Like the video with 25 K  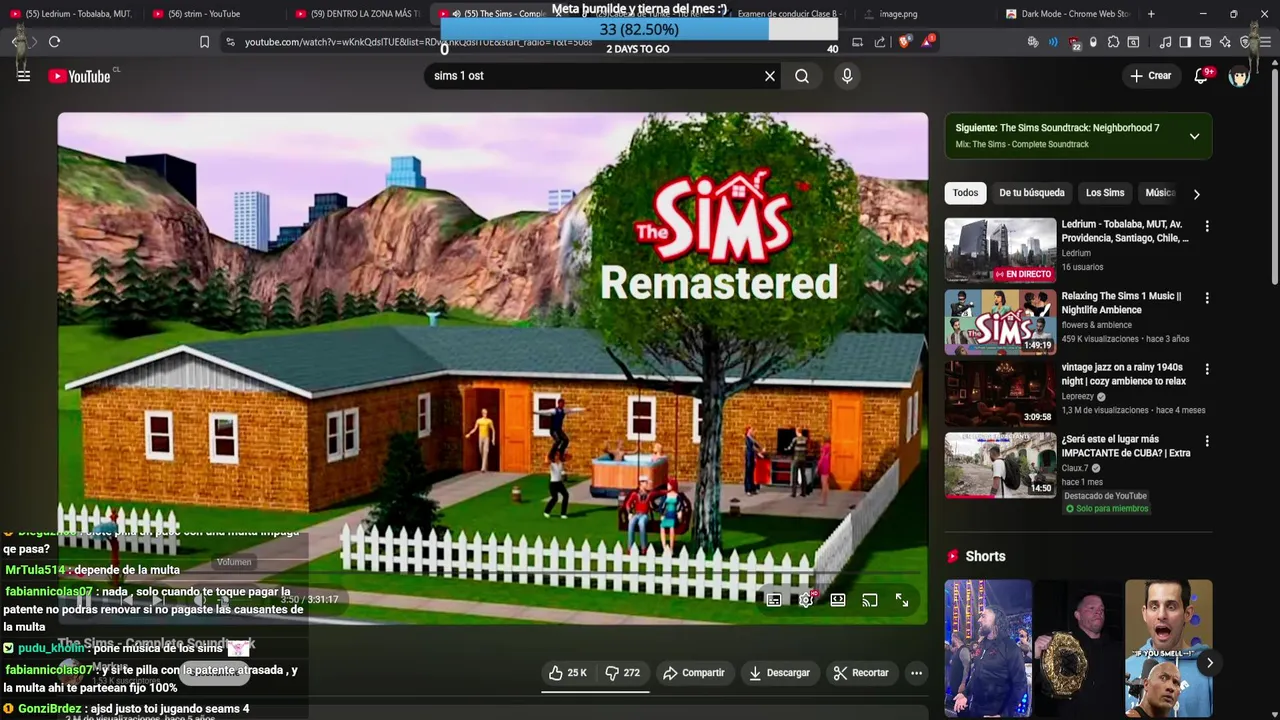pyautogui.click(x=567, y=673)
